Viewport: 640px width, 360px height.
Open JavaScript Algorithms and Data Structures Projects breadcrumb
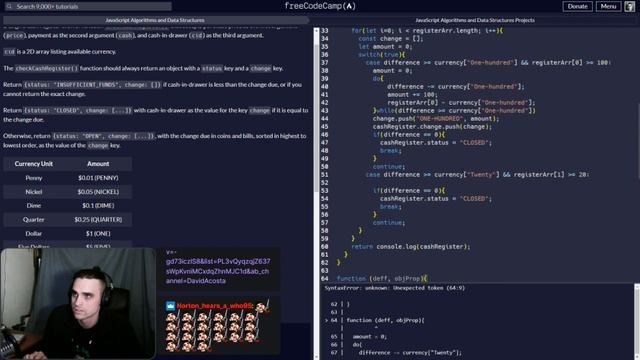[475, 20]
